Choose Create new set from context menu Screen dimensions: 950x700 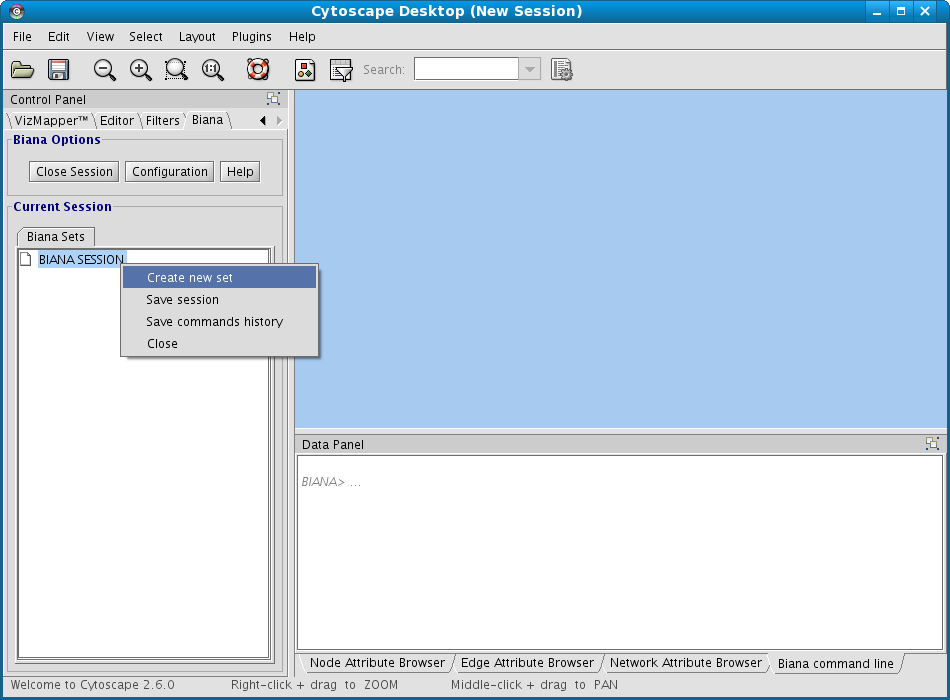190,278
